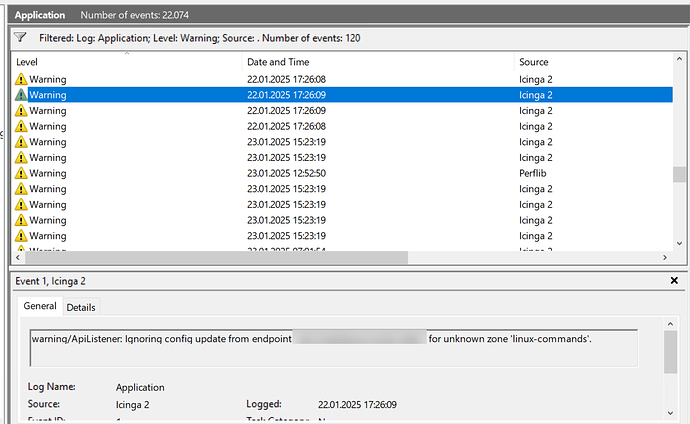
Task: Click the event list's vertical scroll up arrow
Action: pyautogui.click(x=679, y=59)
